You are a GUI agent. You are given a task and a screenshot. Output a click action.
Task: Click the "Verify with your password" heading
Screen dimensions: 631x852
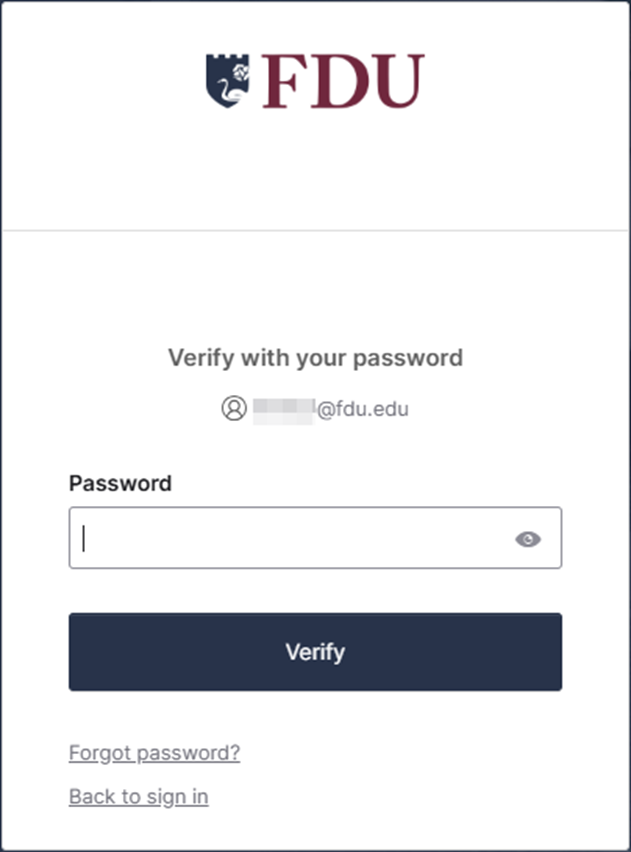[315, 357]
